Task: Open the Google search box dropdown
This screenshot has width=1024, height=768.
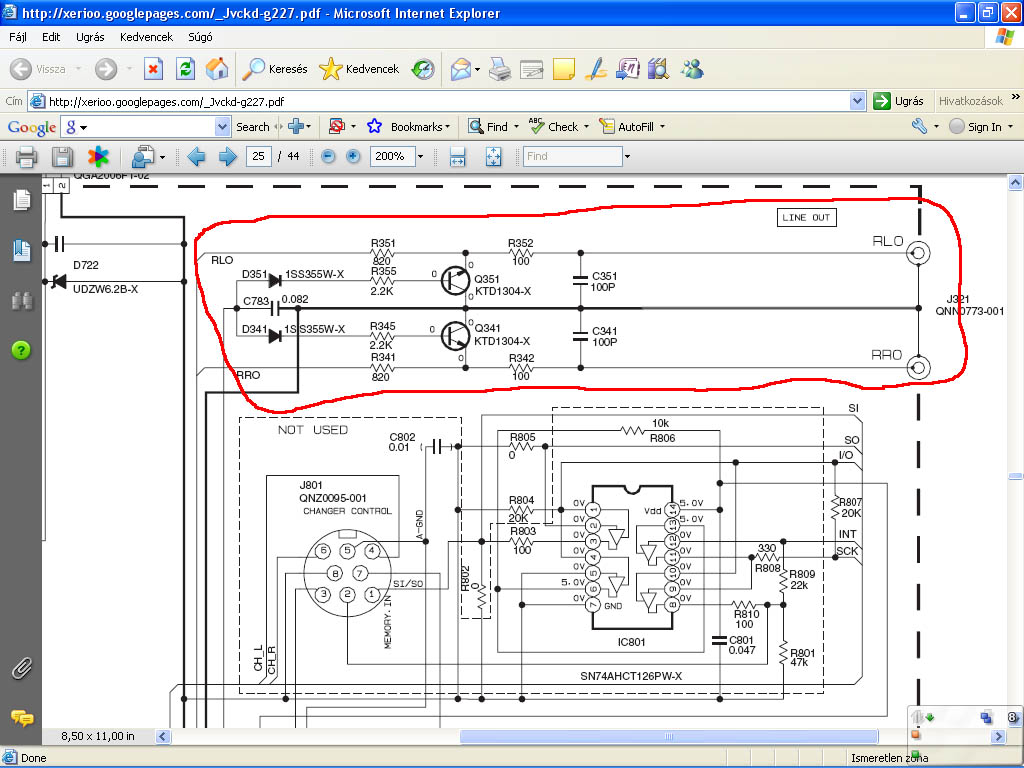Action: (x=223, y=127)
